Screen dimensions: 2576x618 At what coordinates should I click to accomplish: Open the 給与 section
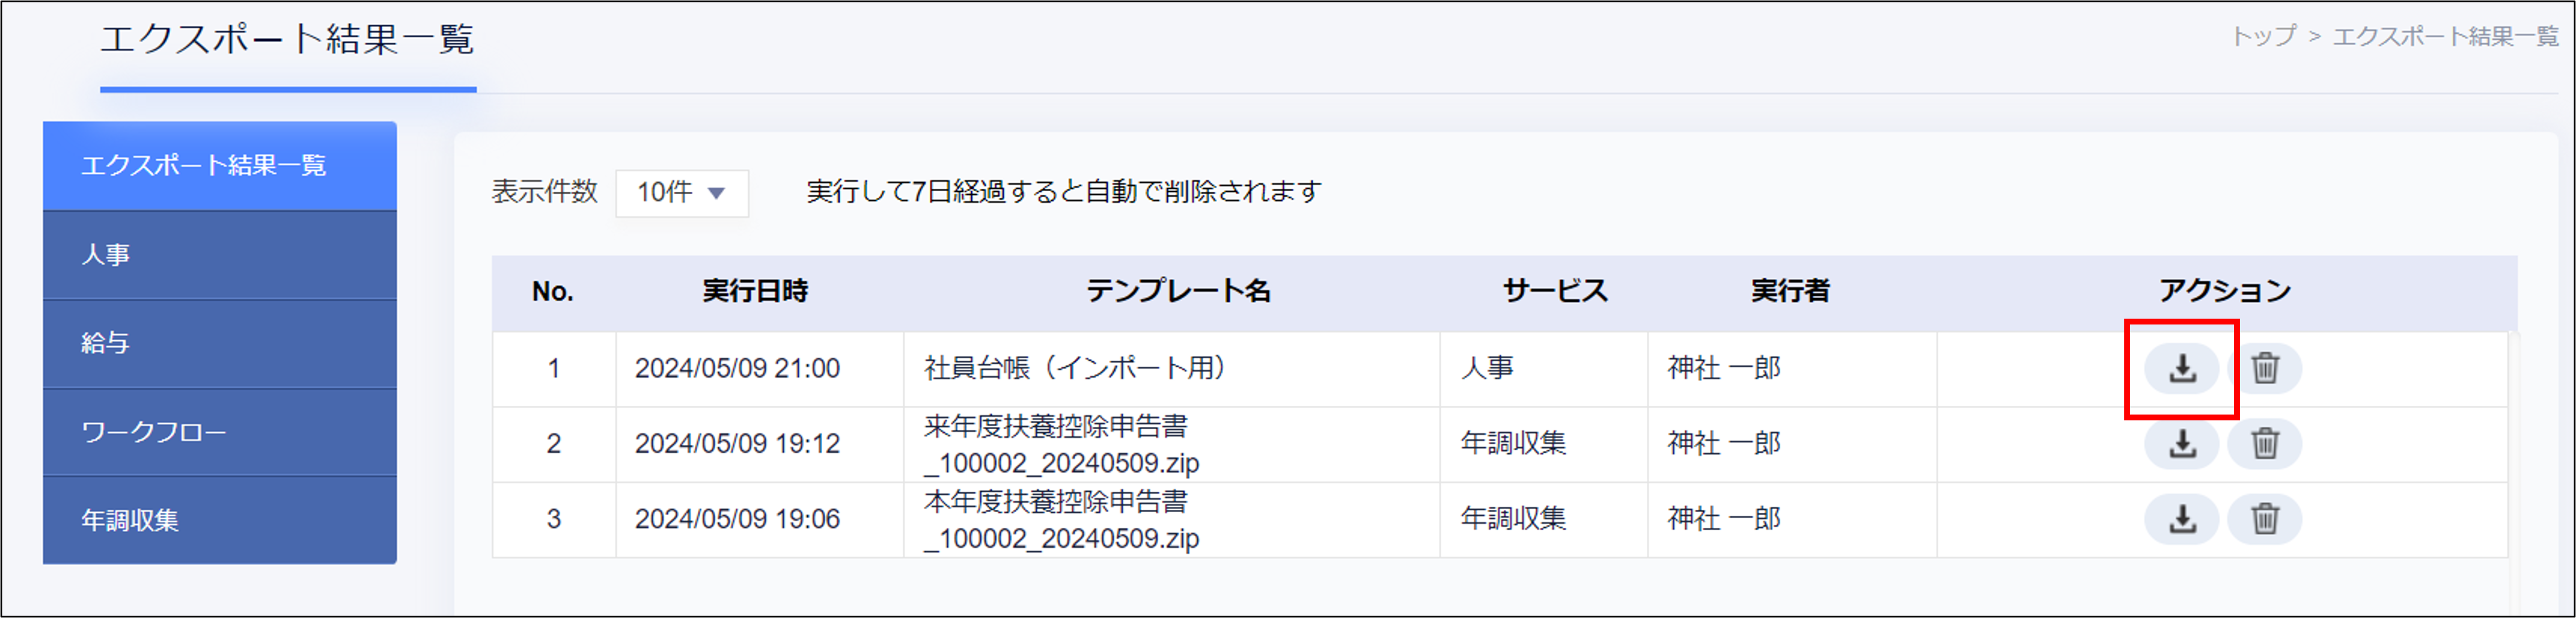tap(218, 343)
